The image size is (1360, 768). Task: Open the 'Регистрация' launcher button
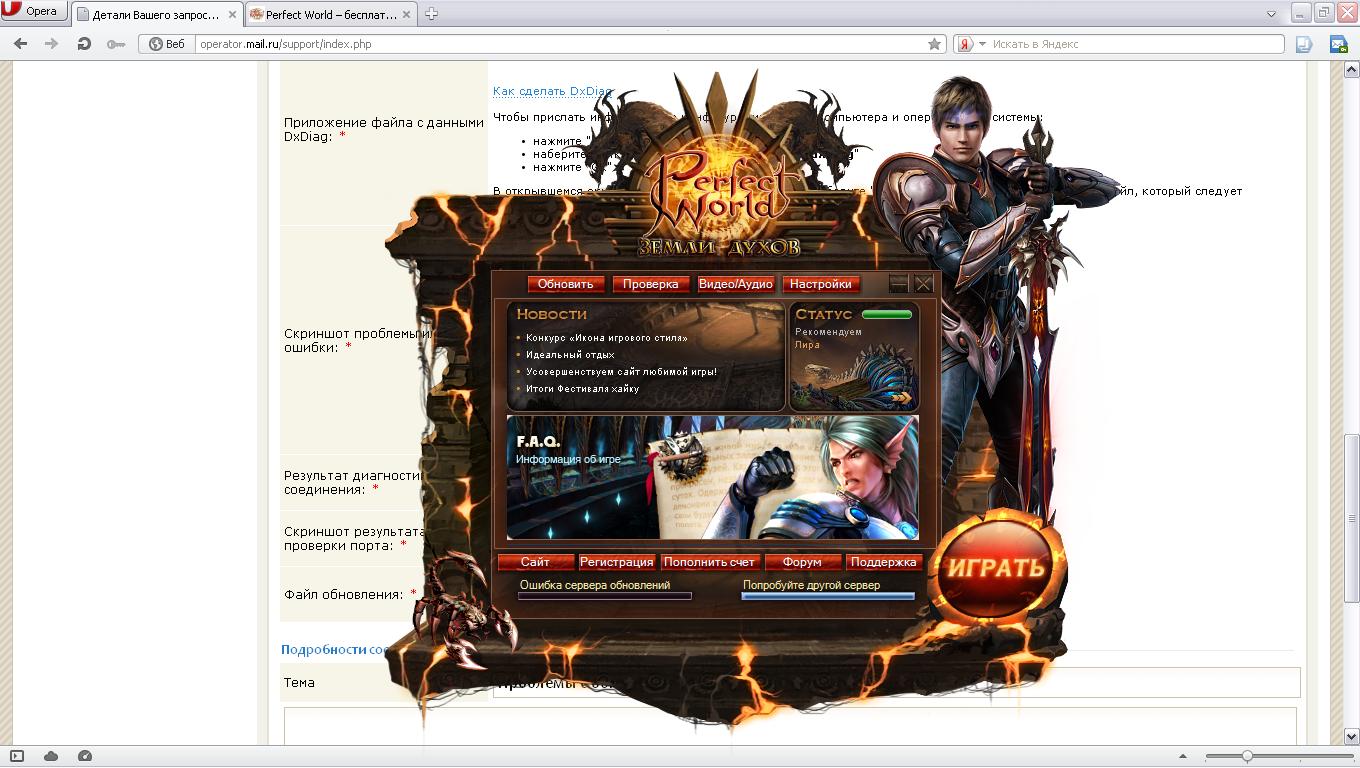click(616, 562)
